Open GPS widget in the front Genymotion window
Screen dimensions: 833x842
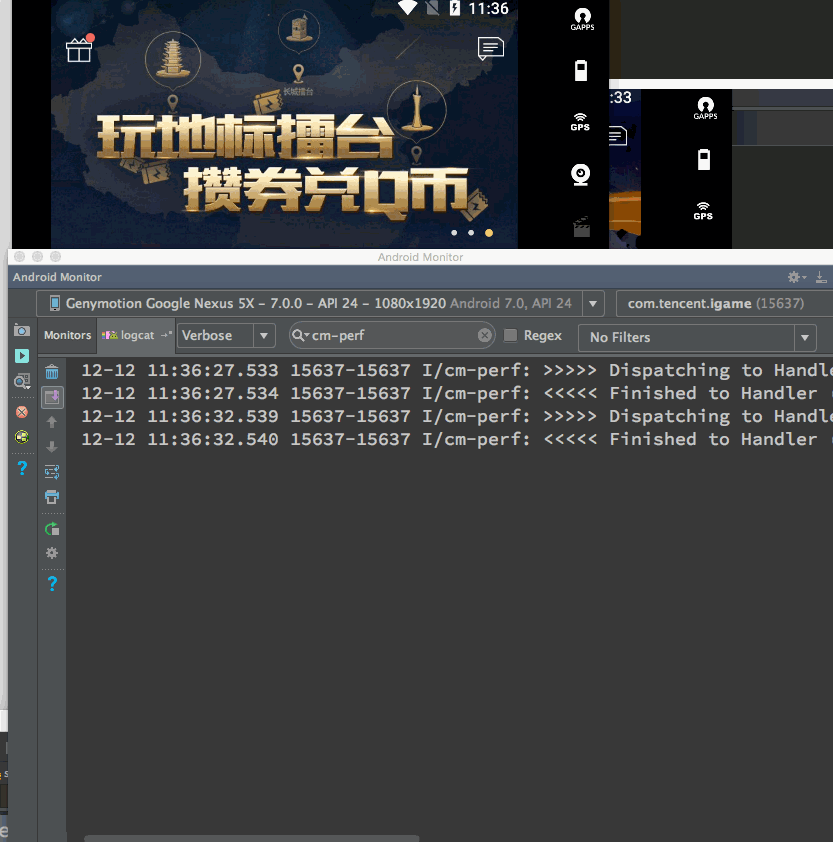[580, 122]
